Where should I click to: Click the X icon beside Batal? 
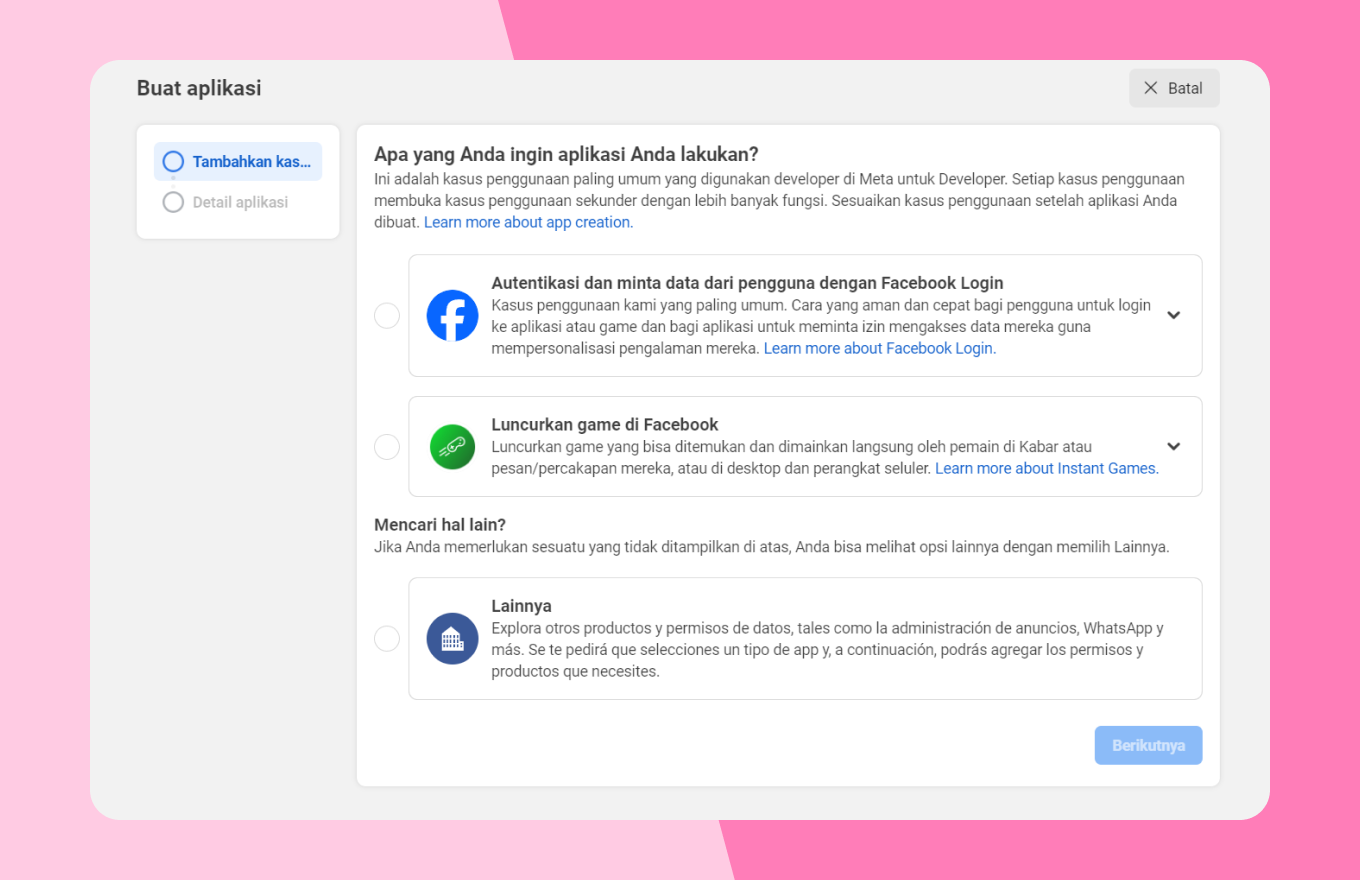click(x=1151, y=88)
